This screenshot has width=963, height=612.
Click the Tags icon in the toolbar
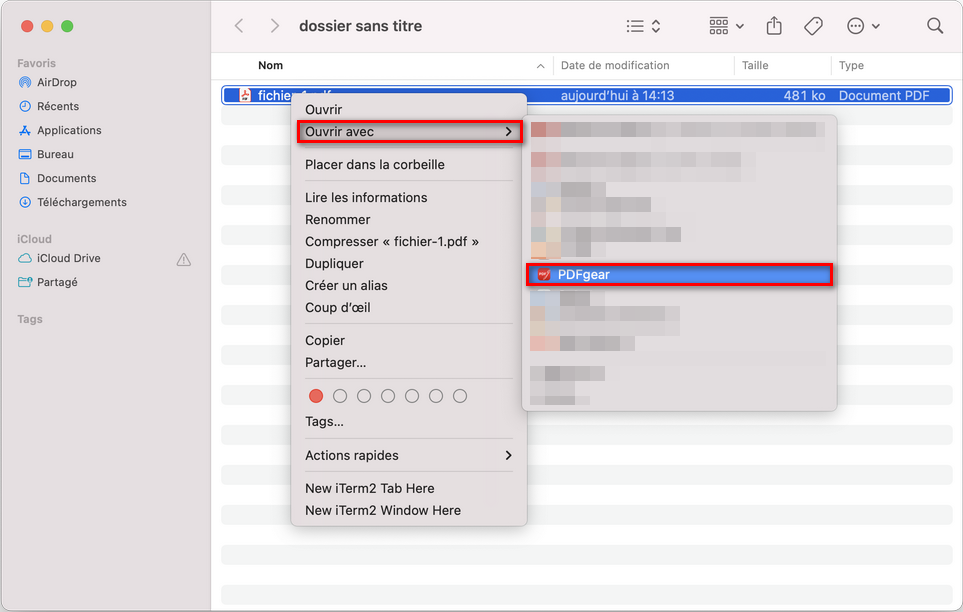[x=812, y=25]
